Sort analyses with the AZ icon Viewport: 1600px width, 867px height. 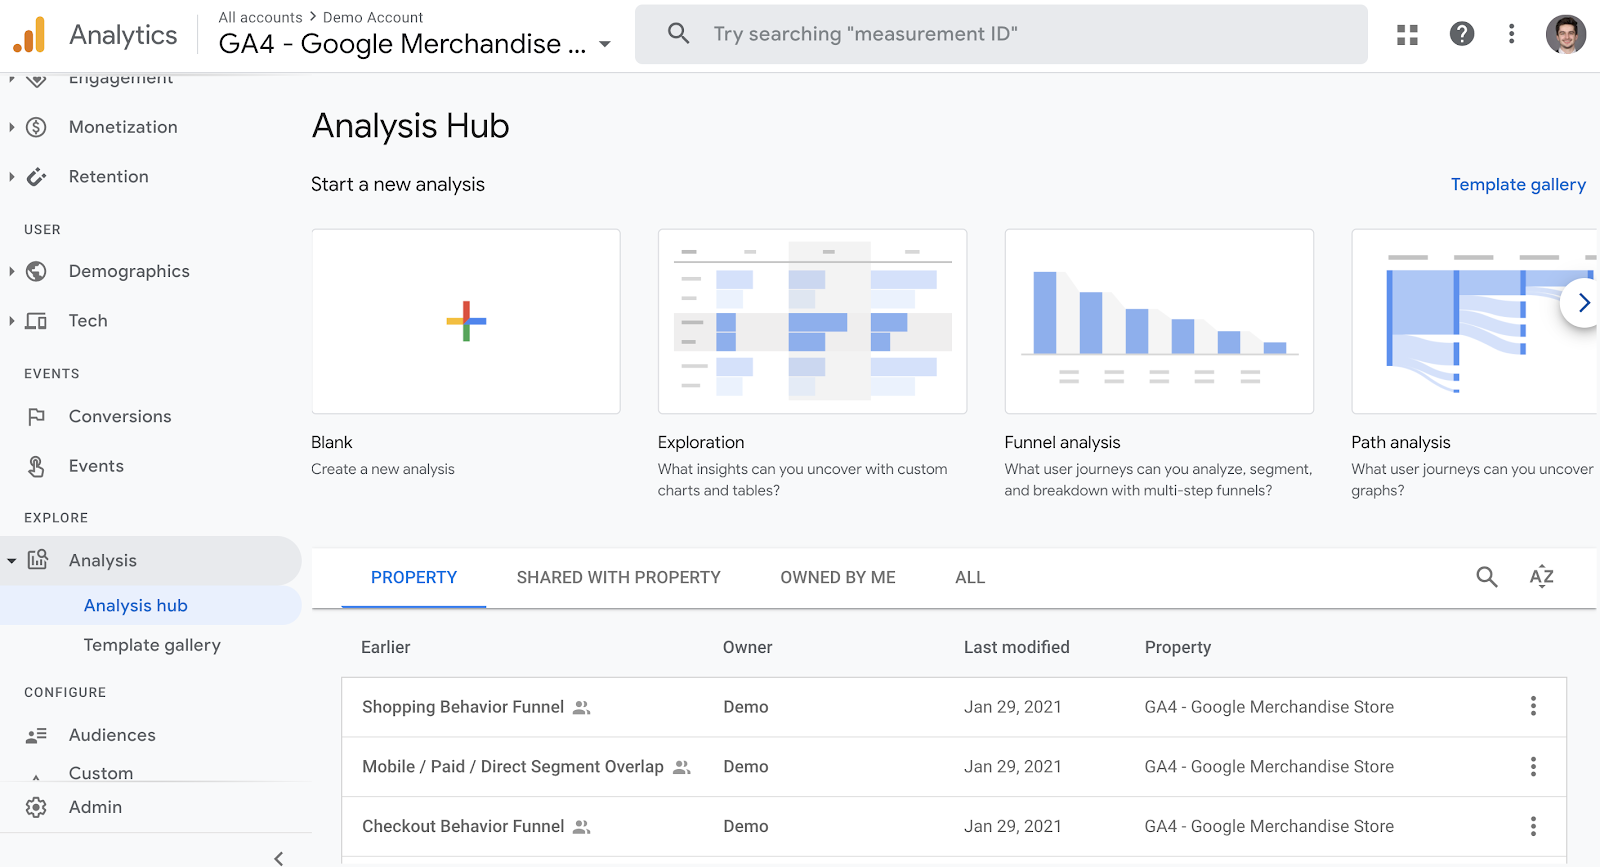coord(1542,577)
